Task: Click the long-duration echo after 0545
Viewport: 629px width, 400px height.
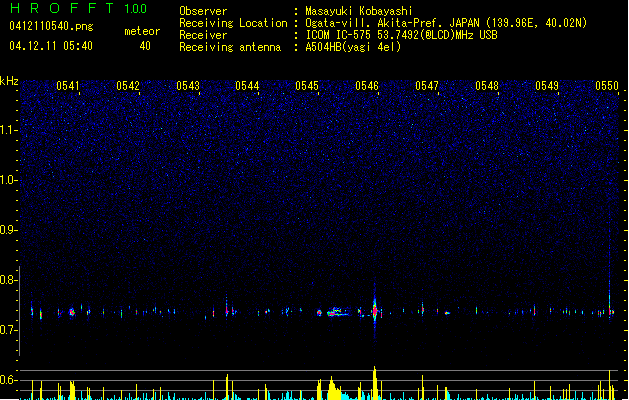Action: [337, 312]
